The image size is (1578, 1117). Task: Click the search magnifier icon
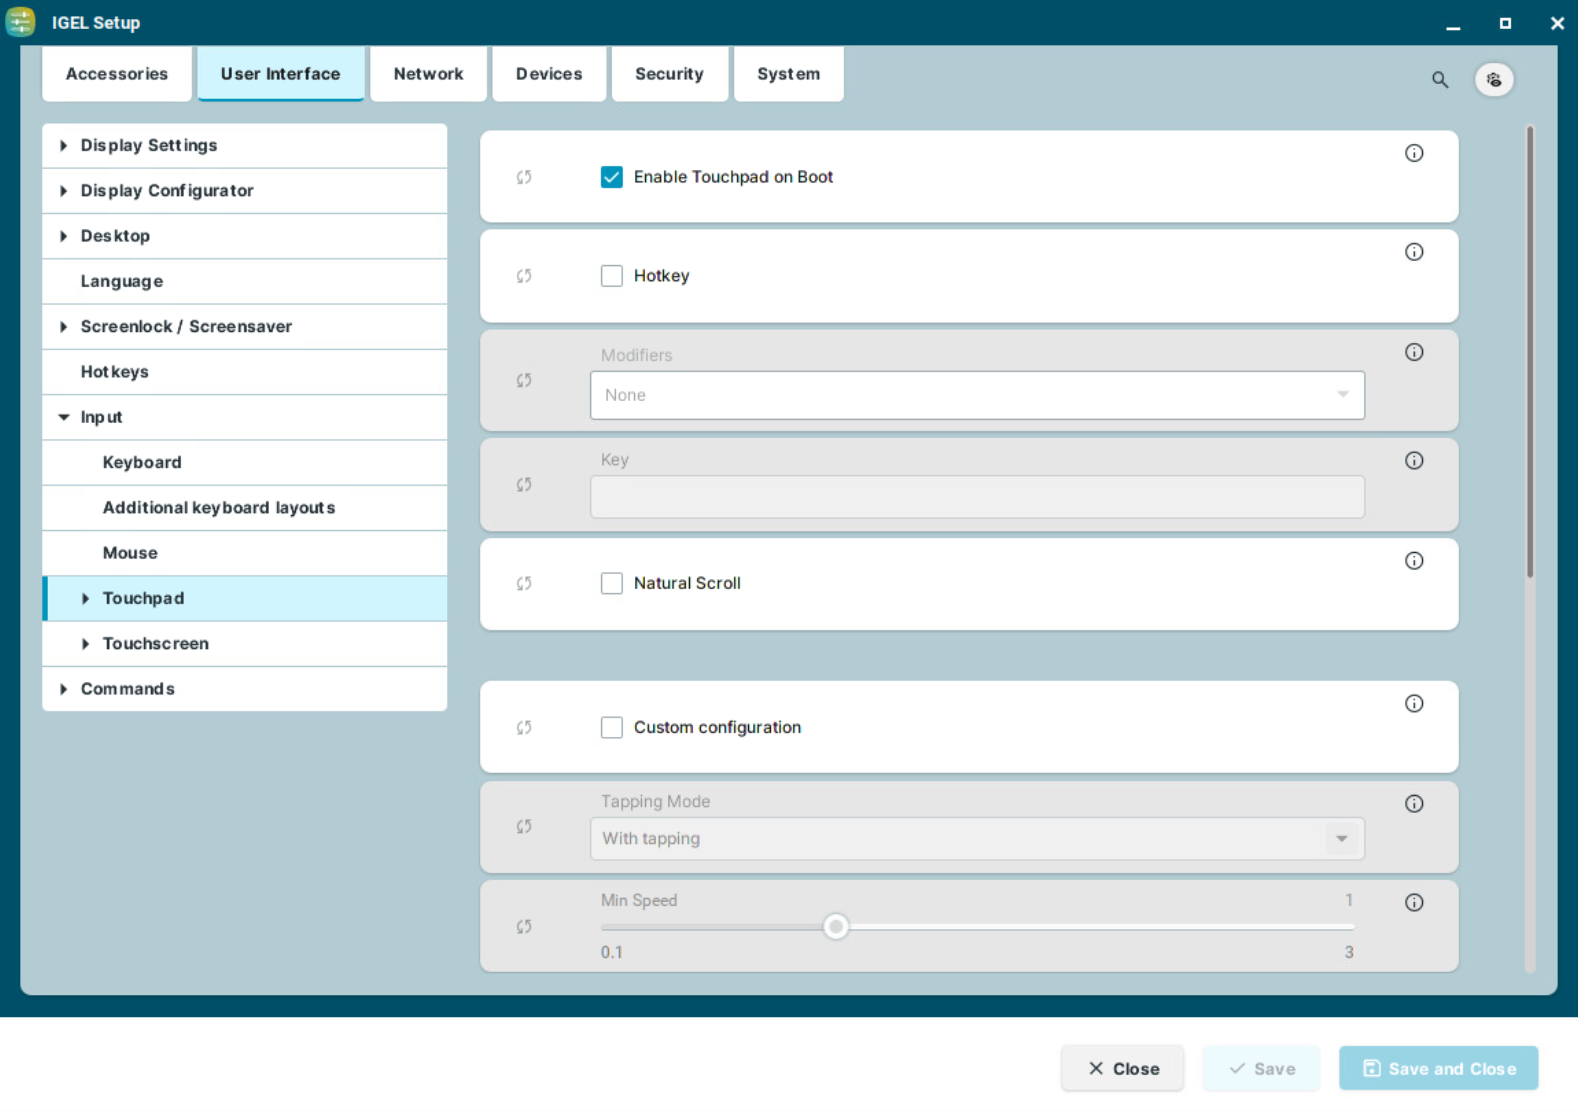[x=1439, y=80]
